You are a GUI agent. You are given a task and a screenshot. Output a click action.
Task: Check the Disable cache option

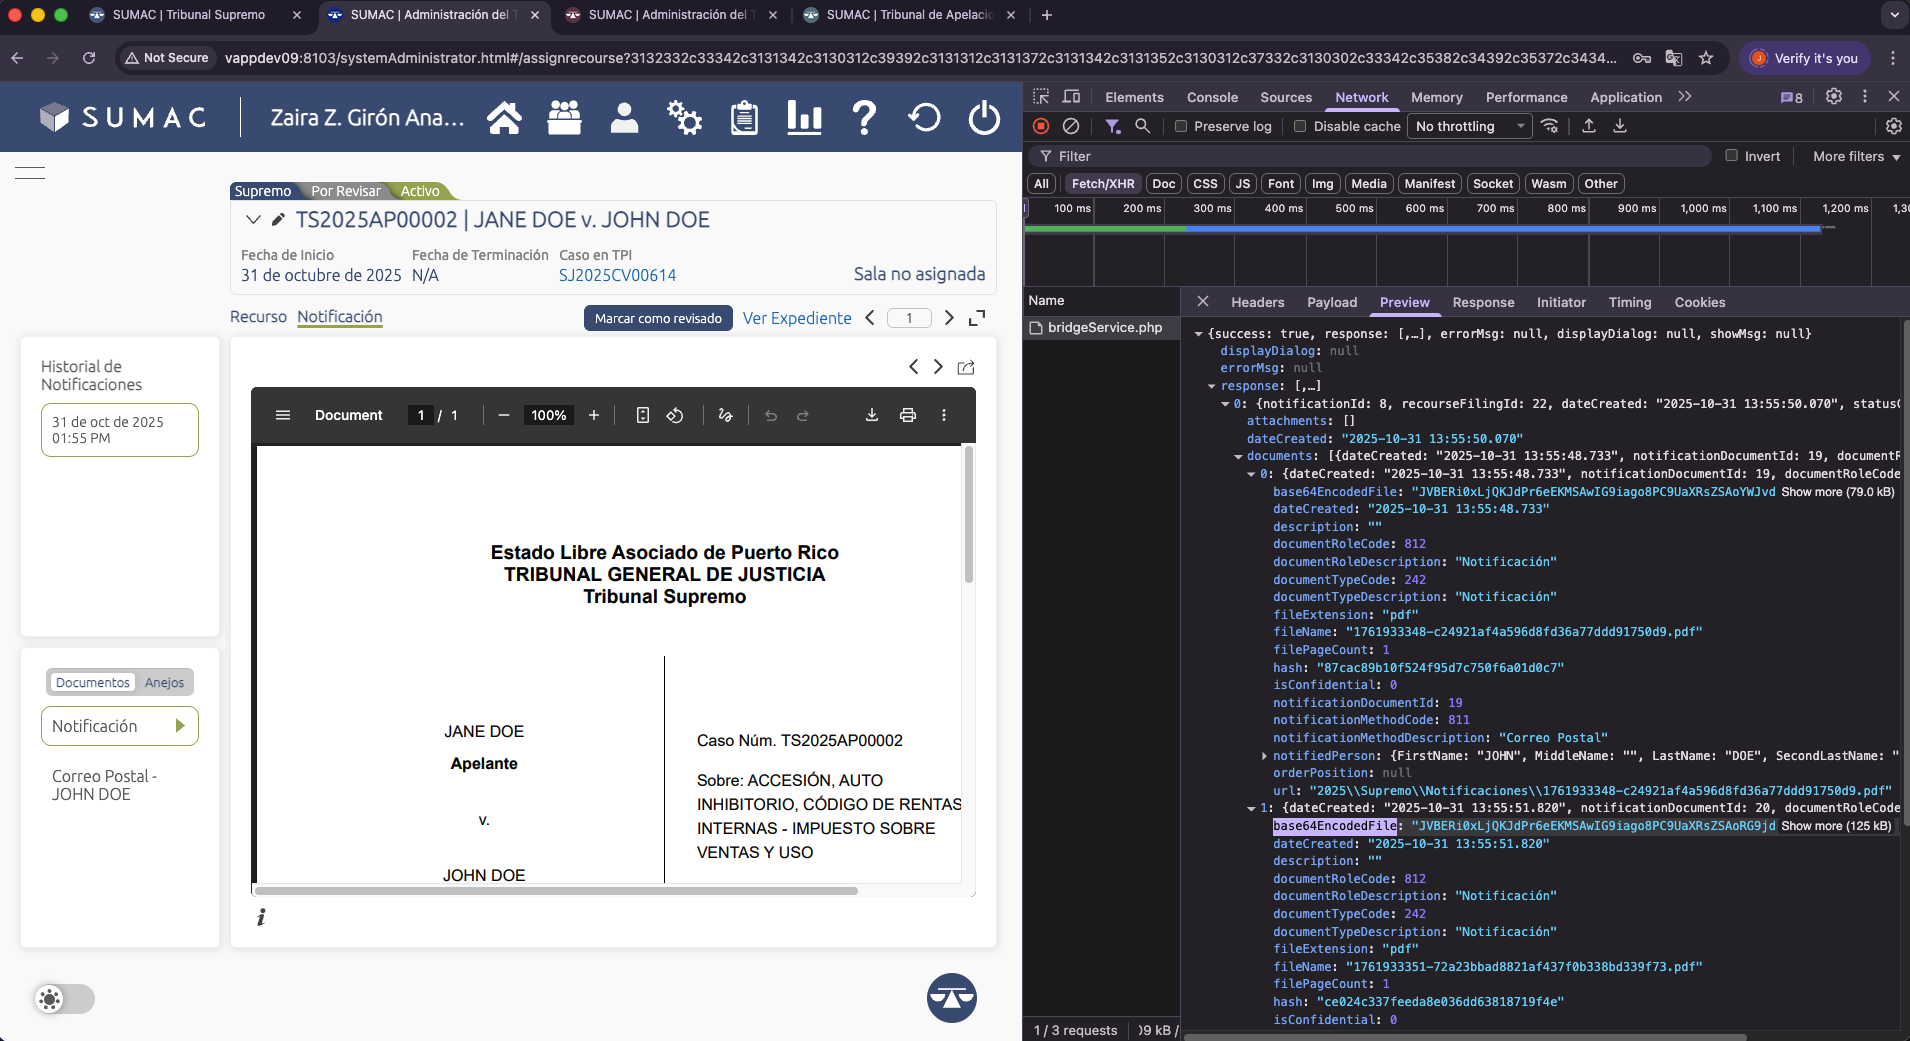pyautogui.click(x=1300, y=126)
